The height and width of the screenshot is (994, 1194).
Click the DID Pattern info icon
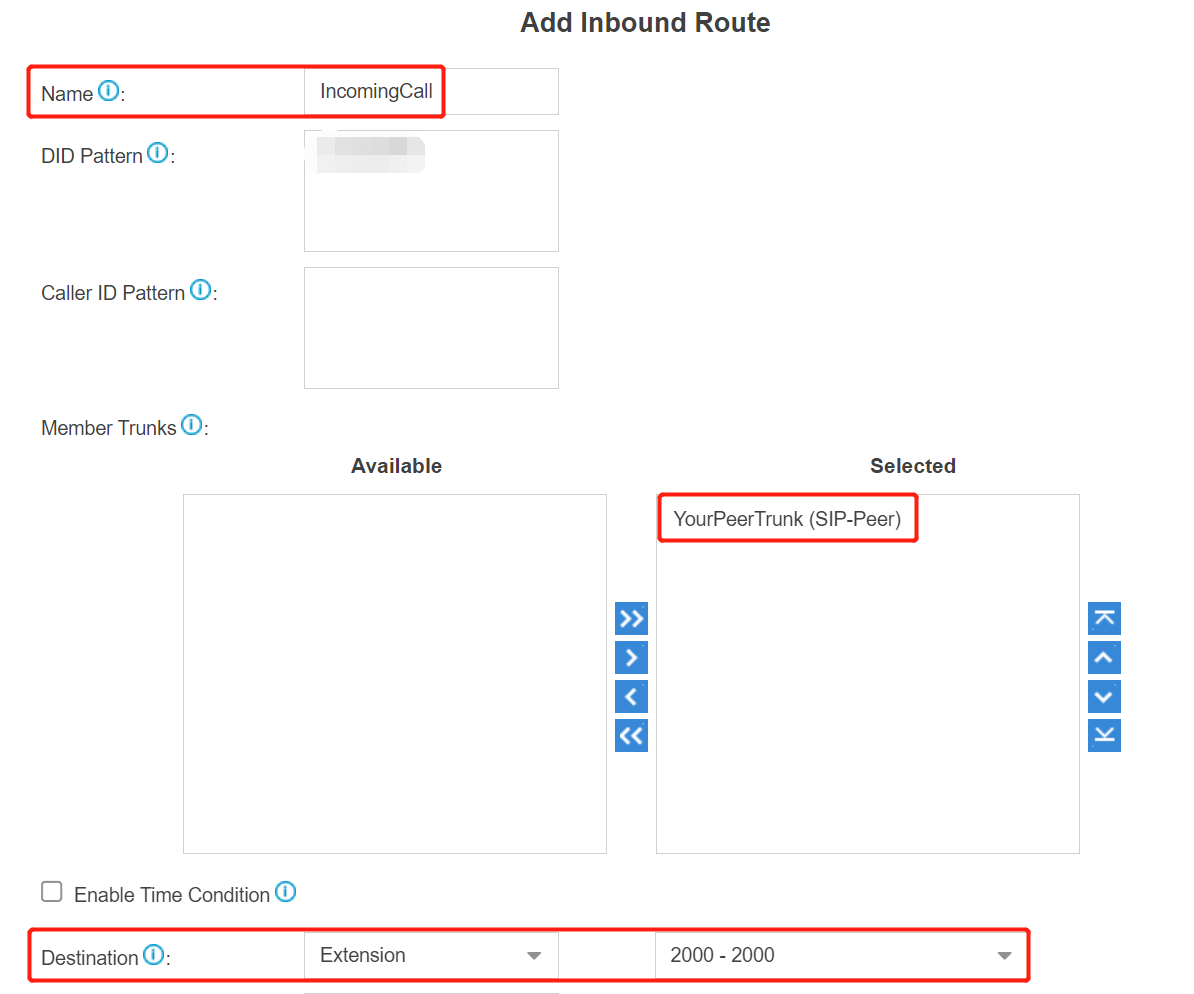click(x=158, y=152)
